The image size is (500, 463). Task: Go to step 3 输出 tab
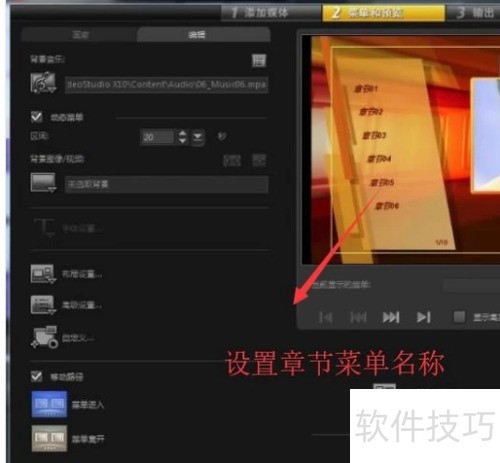(474, 13)
